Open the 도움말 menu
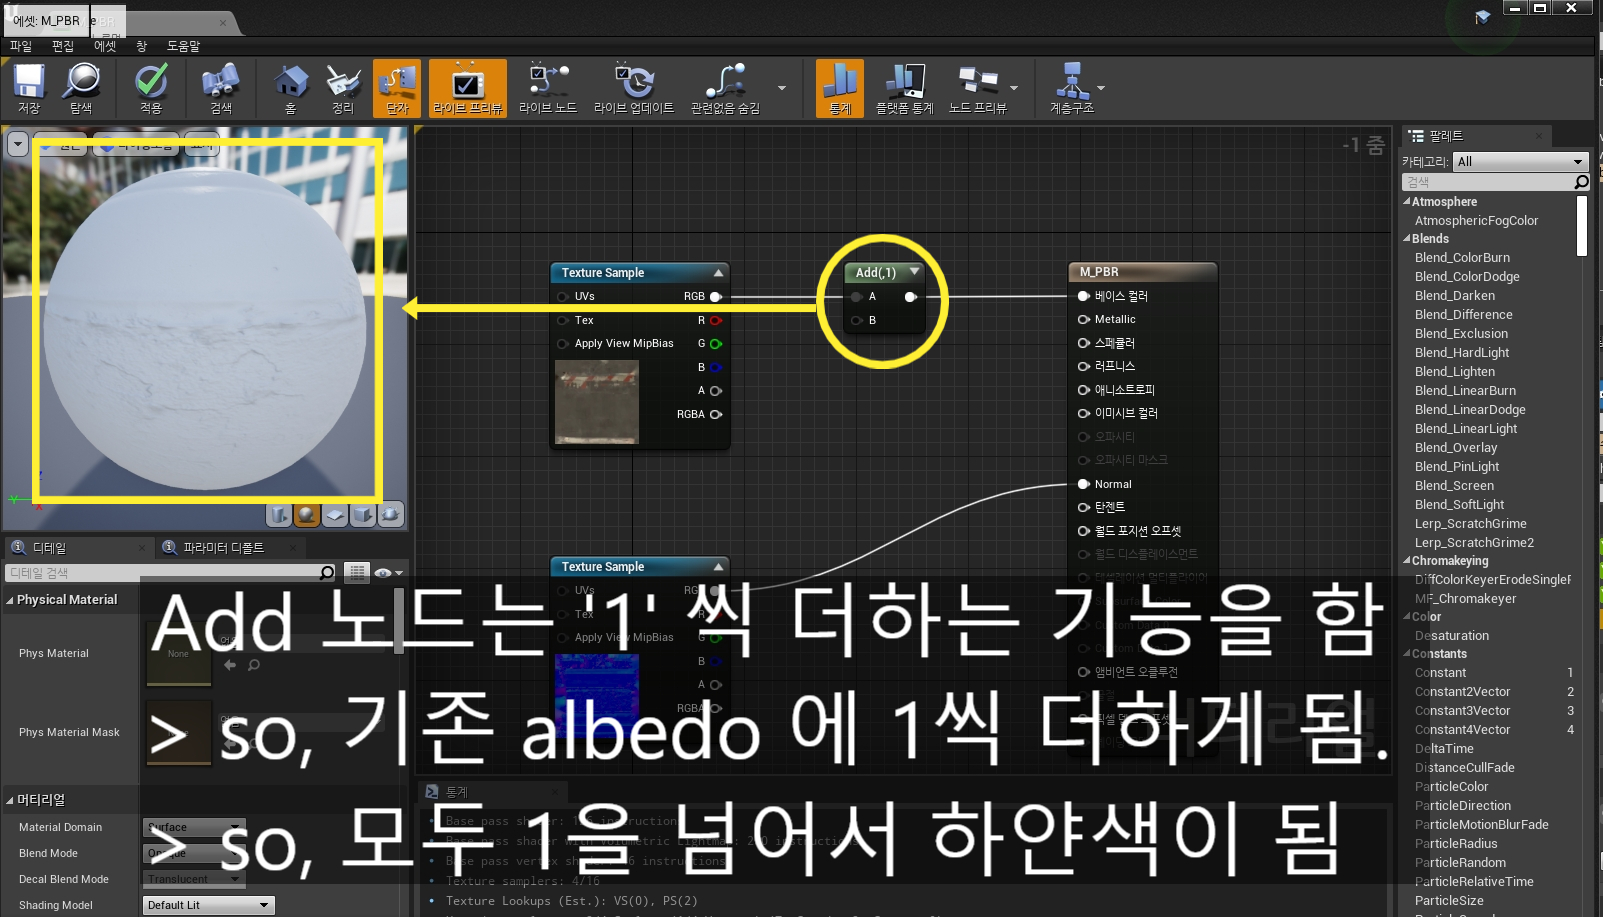1603x917 pixels. click(183, 46)
